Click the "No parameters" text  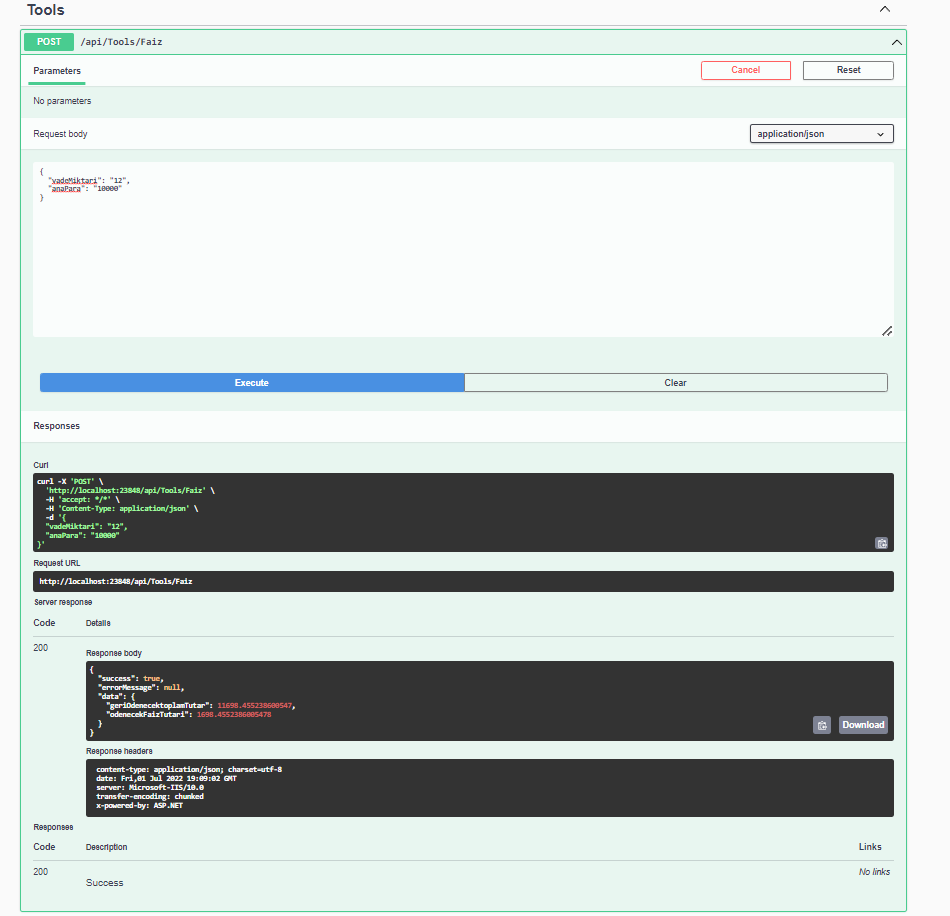(x=62, y=101)
